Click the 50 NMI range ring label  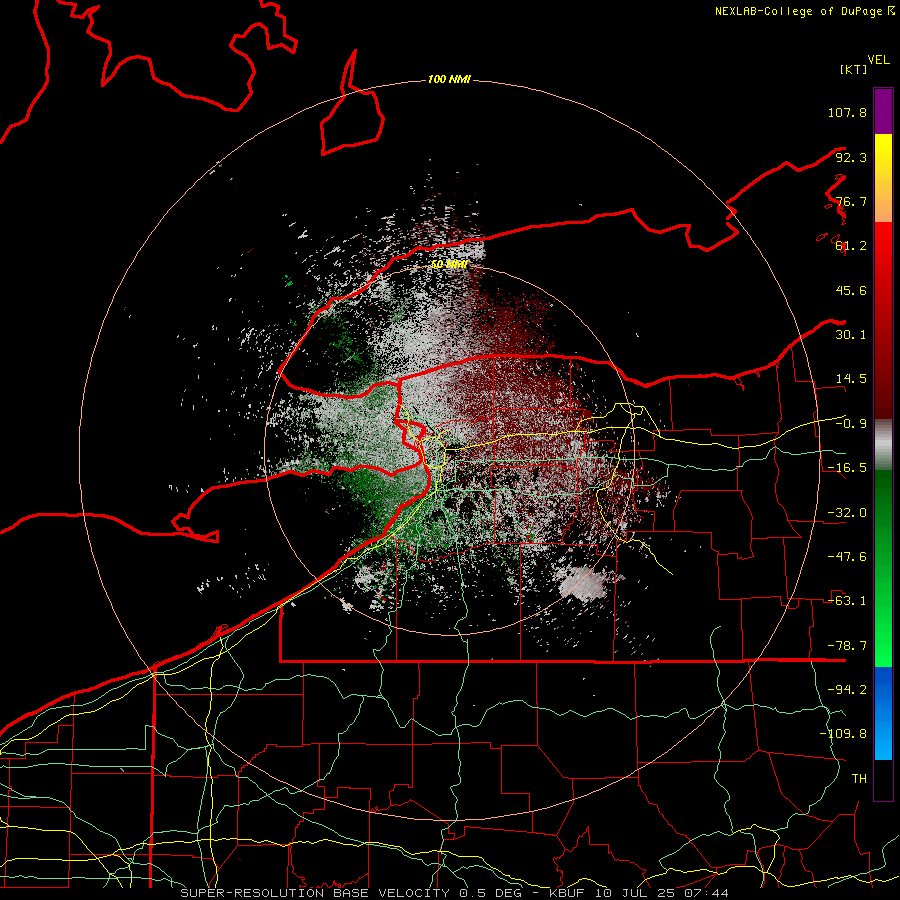pos(449,265)
